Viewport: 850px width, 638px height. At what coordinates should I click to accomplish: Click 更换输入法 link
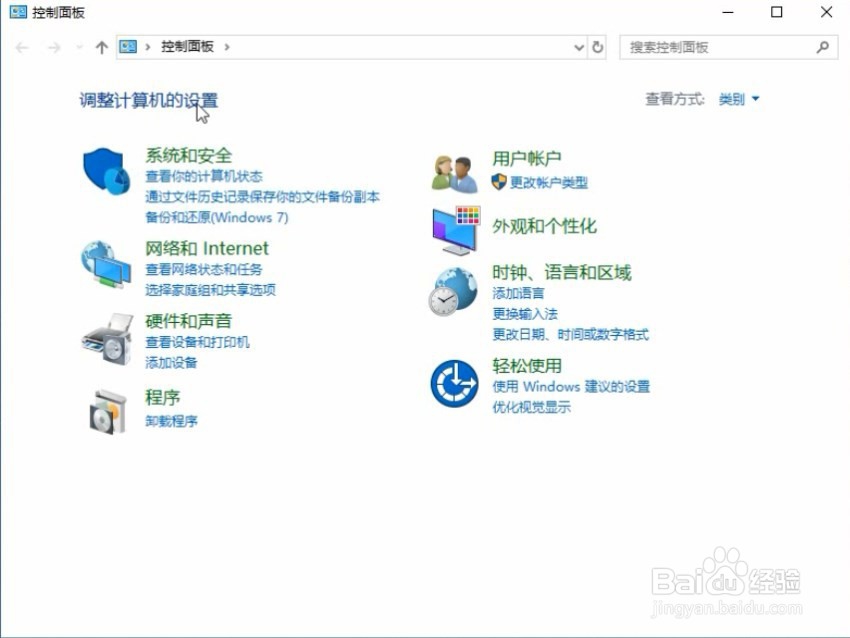click(524, 314)
